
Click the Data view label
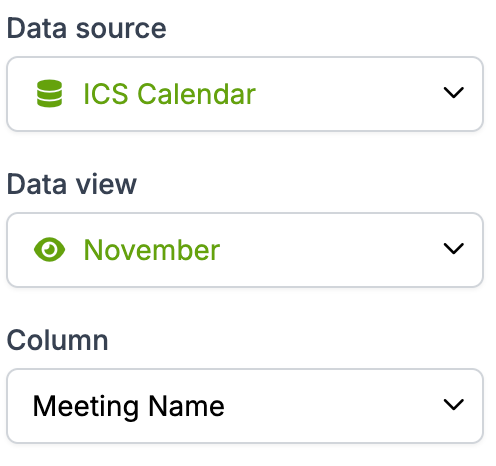pyautogui.click(x=72, y=184)
